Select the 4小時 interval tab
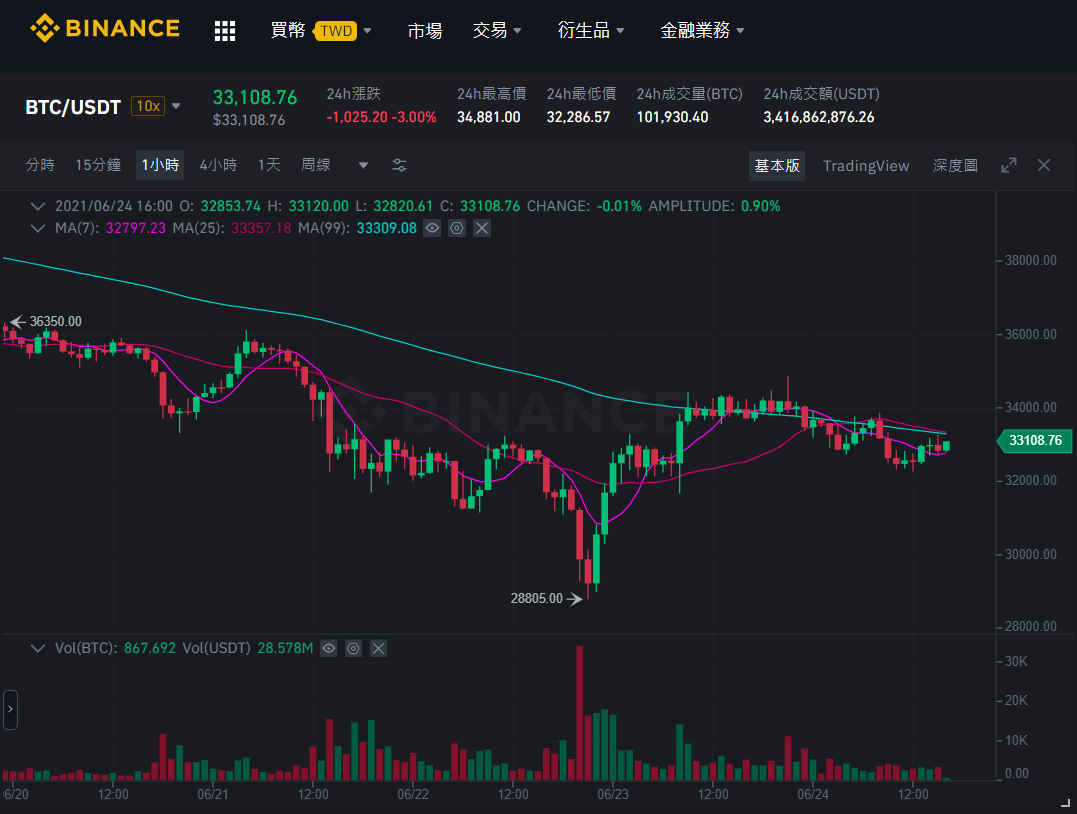1077x814 pixels. point(218,165)
